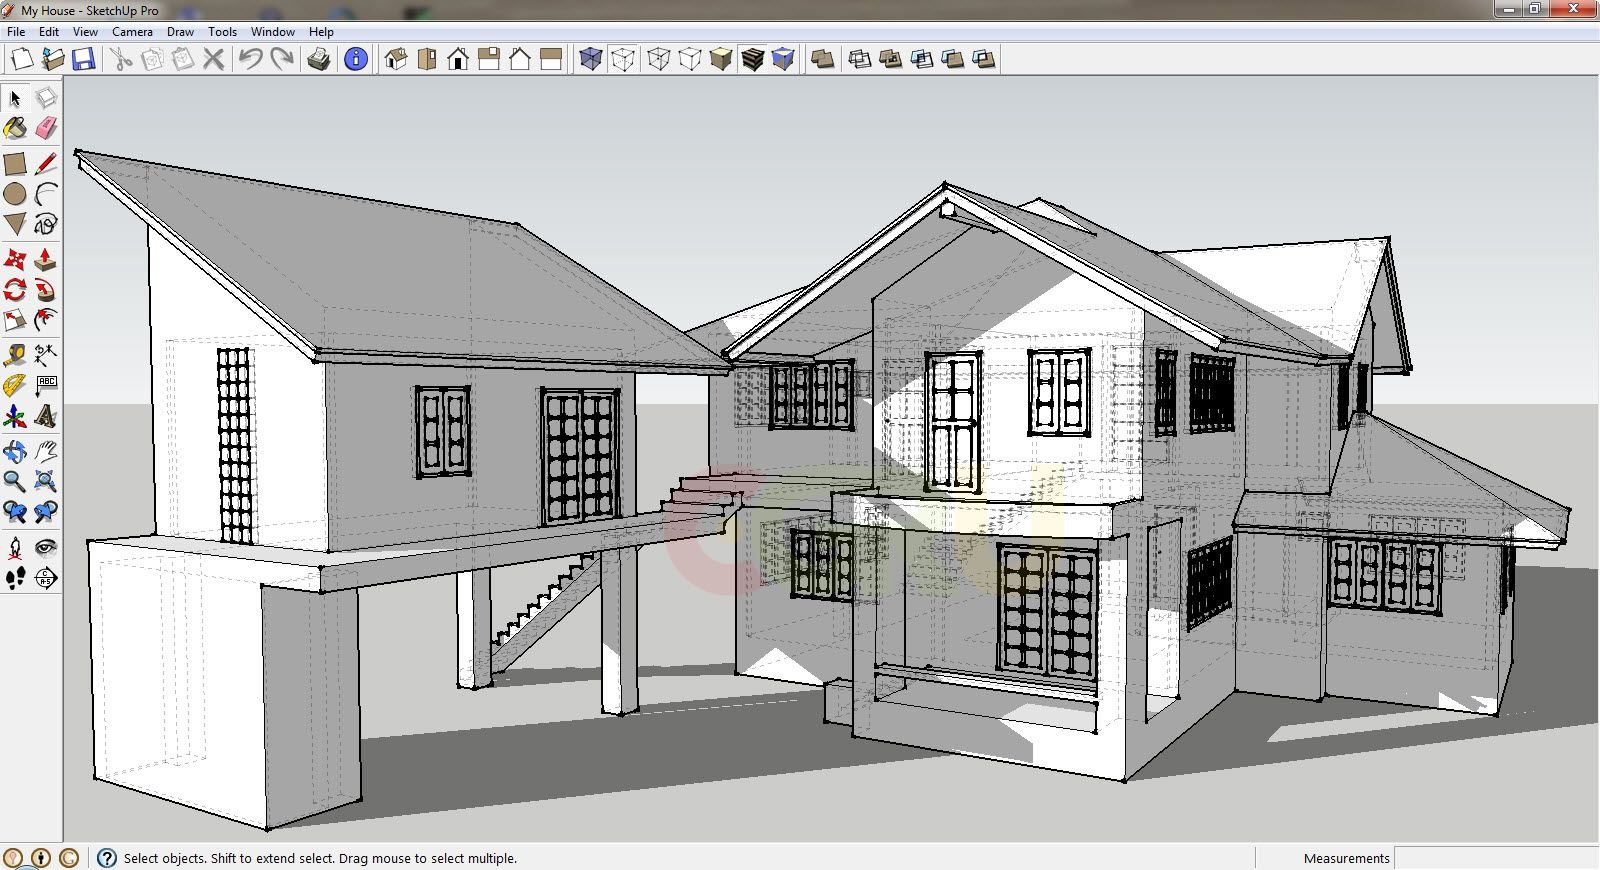Switch to the Iso standard view

[396, 59]
